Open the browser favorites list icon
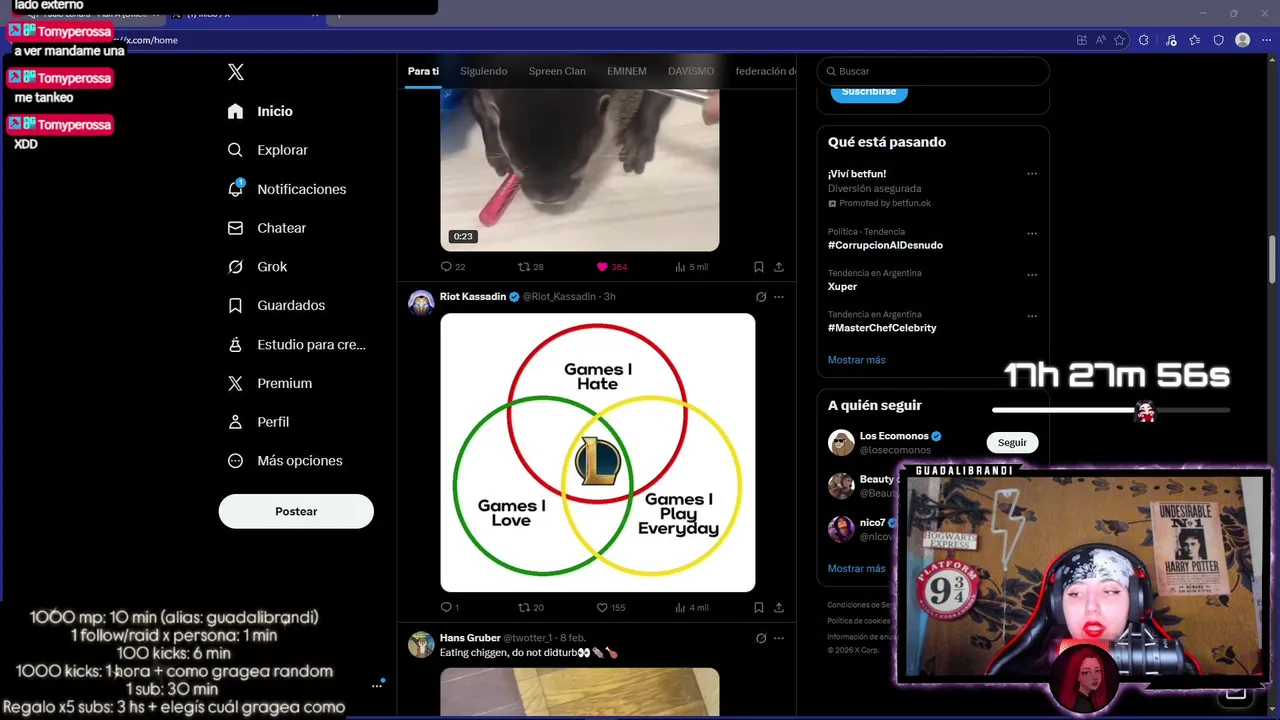This screenshot has height=720, width=1280. point(1195,40)
